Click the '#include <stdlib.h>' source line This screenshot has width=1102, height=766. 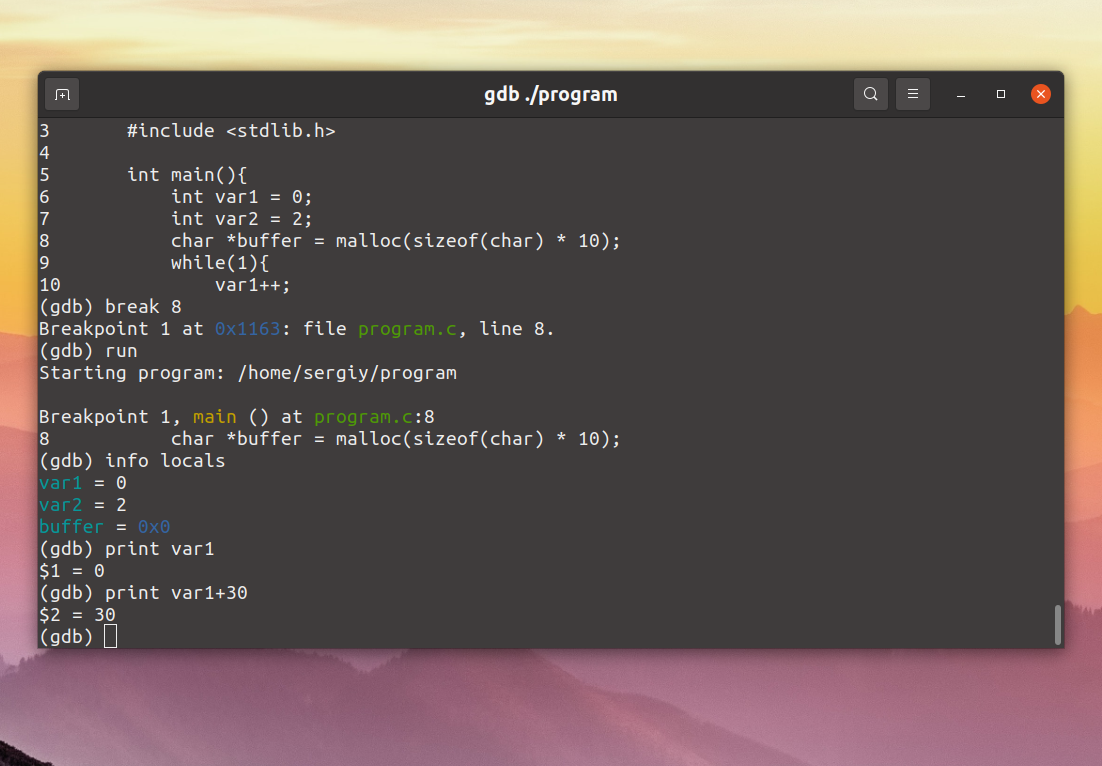click(231, 131)
